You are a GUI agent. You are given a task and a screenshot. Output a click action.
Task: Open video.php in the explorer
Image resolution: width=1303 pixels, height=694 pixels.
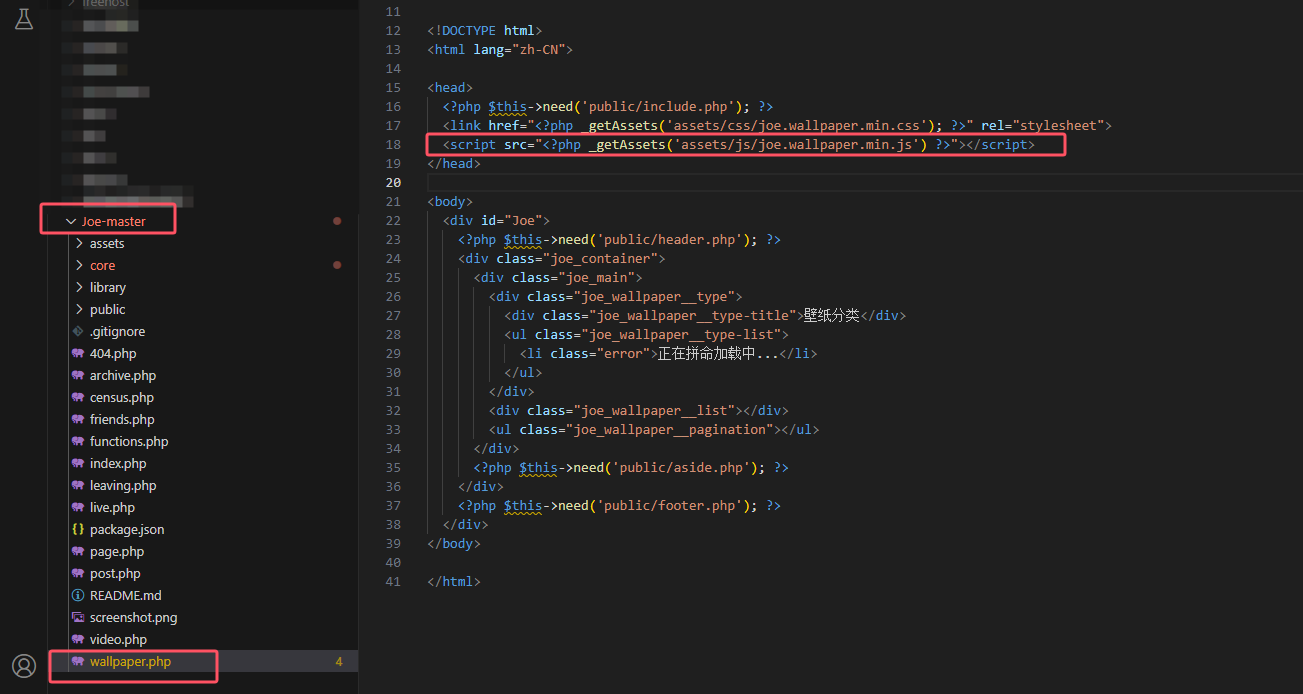(118, 639)
